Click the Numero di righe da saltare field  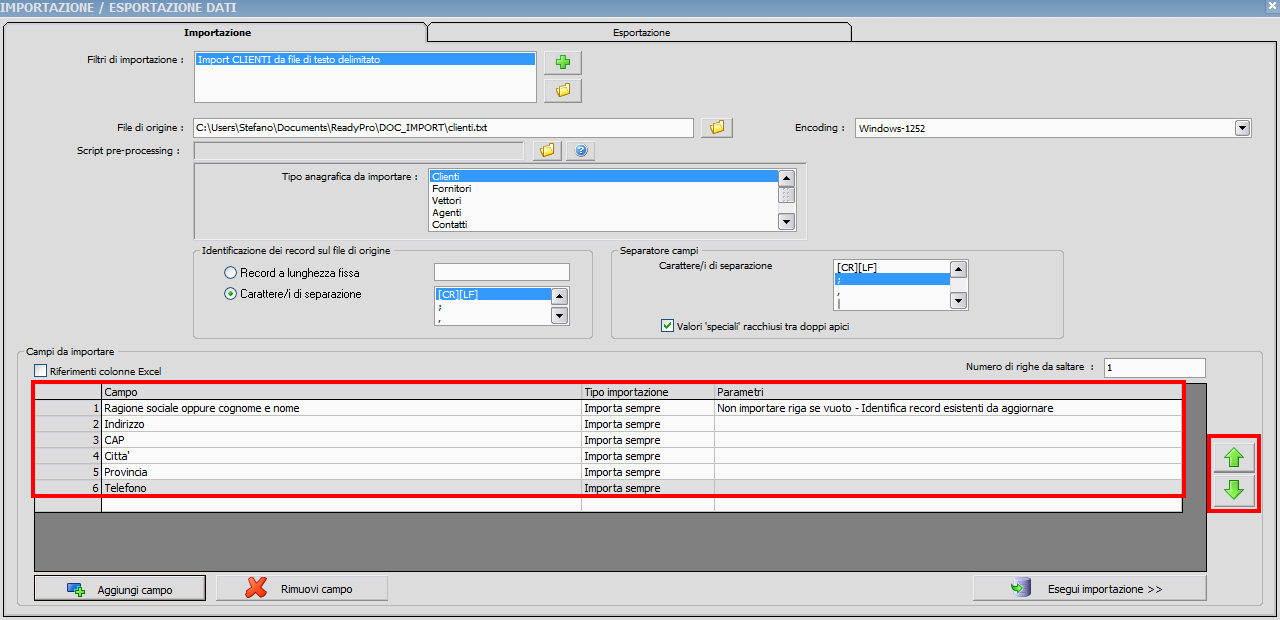[1154, 368]
